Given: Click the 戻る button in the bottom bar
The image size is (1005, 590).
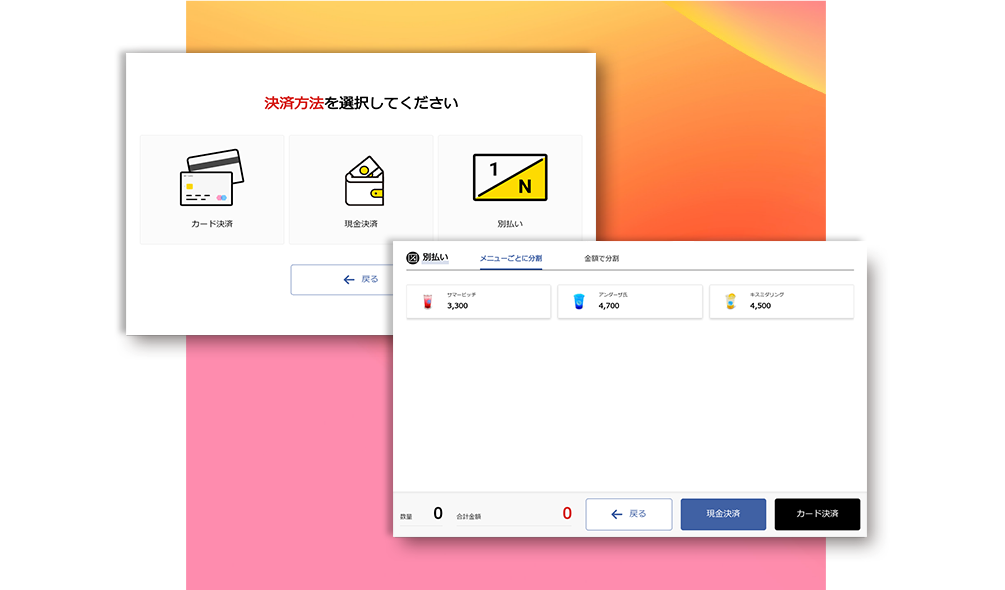Looking at the screenshot, I should (x=628, y=514).
